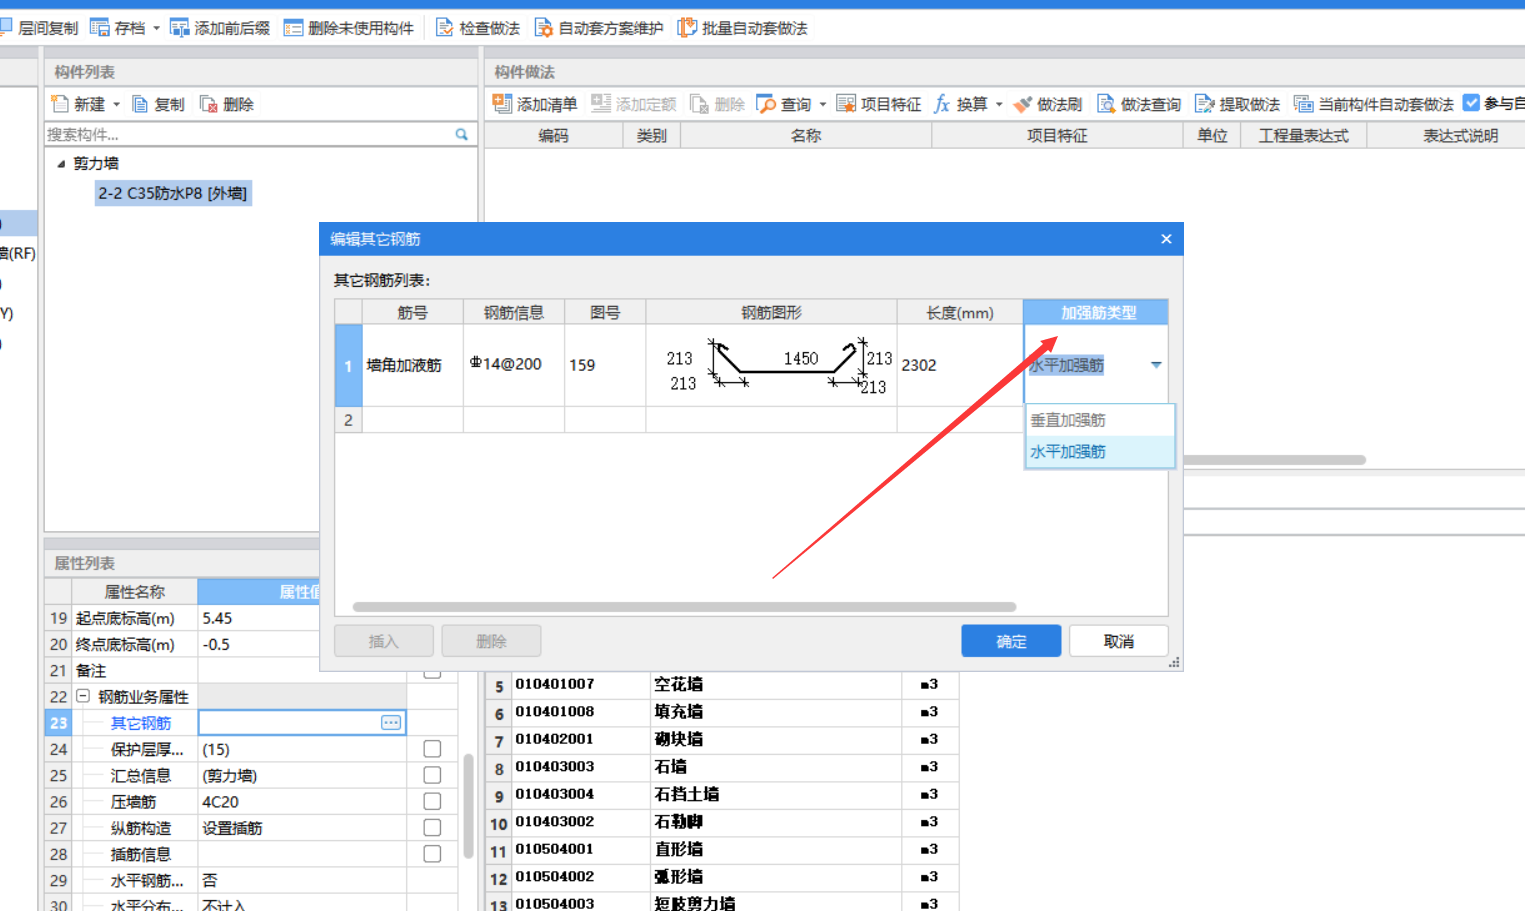This screenshot has height=911, width=1525.
Task: Expand the 存档 dropdown arrow
Action: coord(156,28)
